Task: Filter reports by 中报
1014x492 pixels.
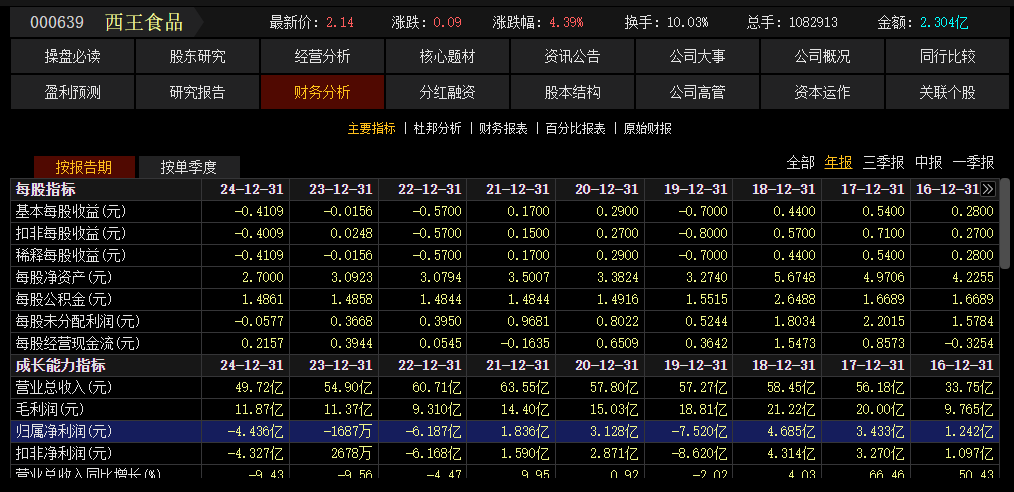Action: pos(928,163)
